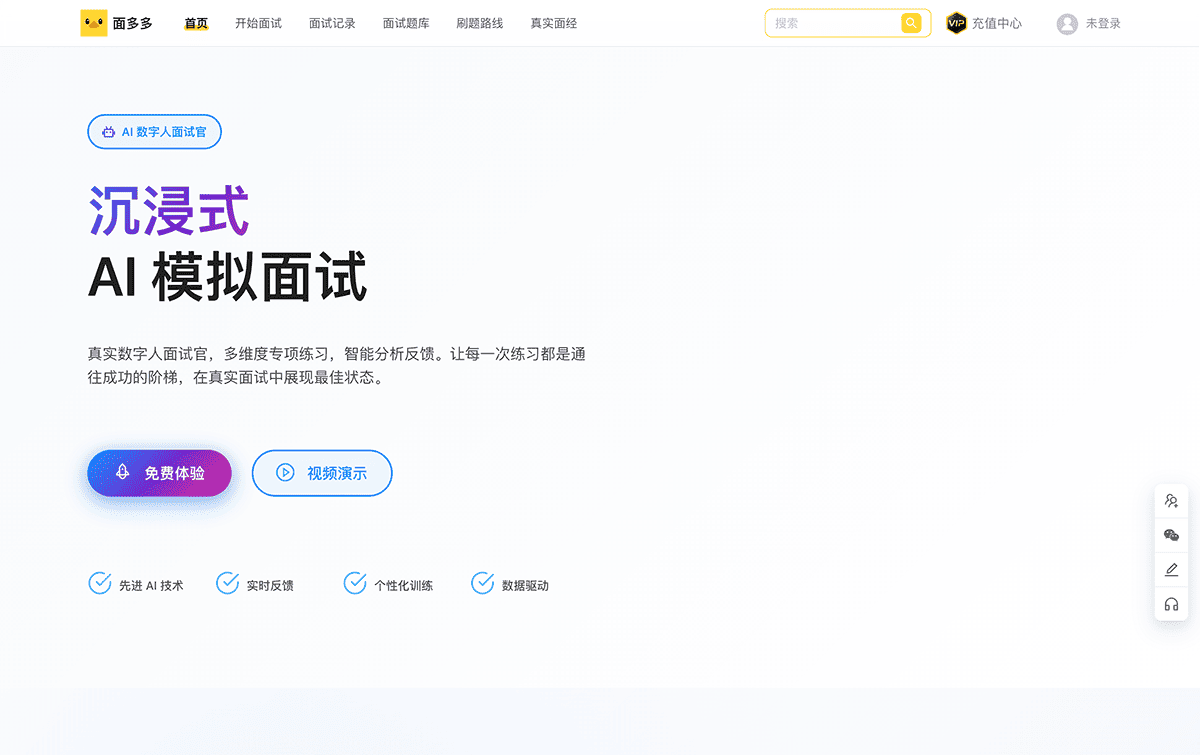Click the gray user avatar icon
The width and height of the screenshot is (1200, 755).
tap(1067, 24)
